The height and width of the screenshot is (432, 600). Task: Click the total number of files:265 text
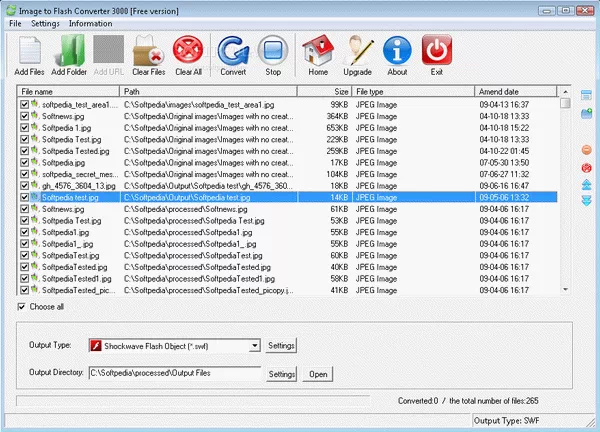pos(494,401)
